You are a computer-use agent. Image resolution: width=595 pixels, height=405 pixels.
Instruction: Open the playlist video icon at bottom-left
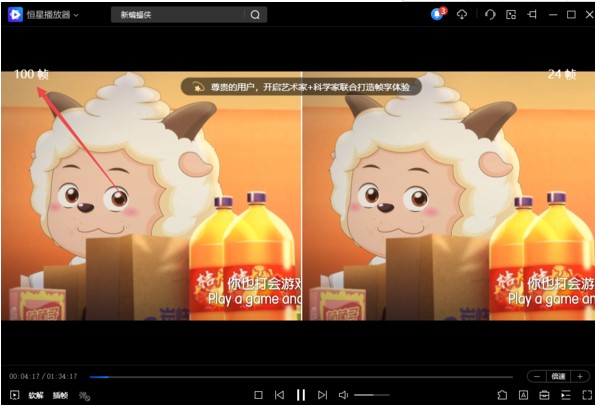click(x=15, y=395)
